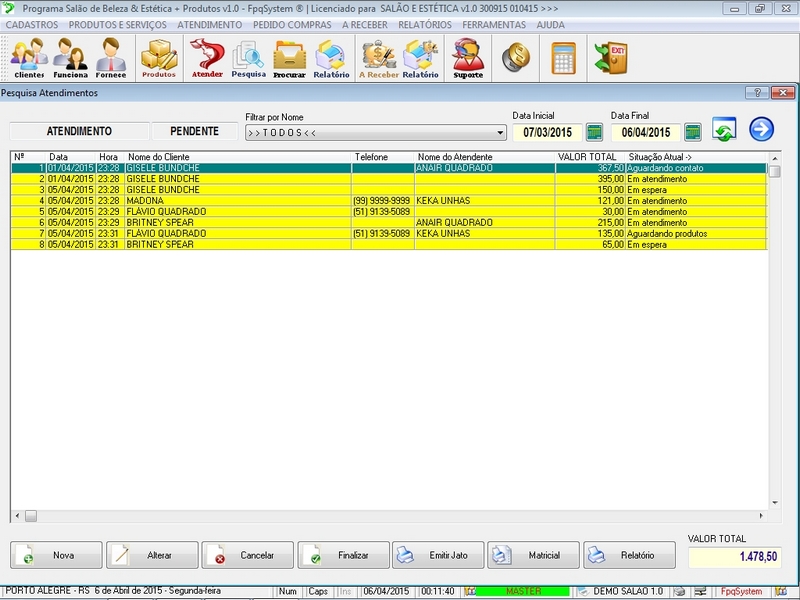
Task: Click the calculator toolbar icon
Action: [x=563, y=58]
